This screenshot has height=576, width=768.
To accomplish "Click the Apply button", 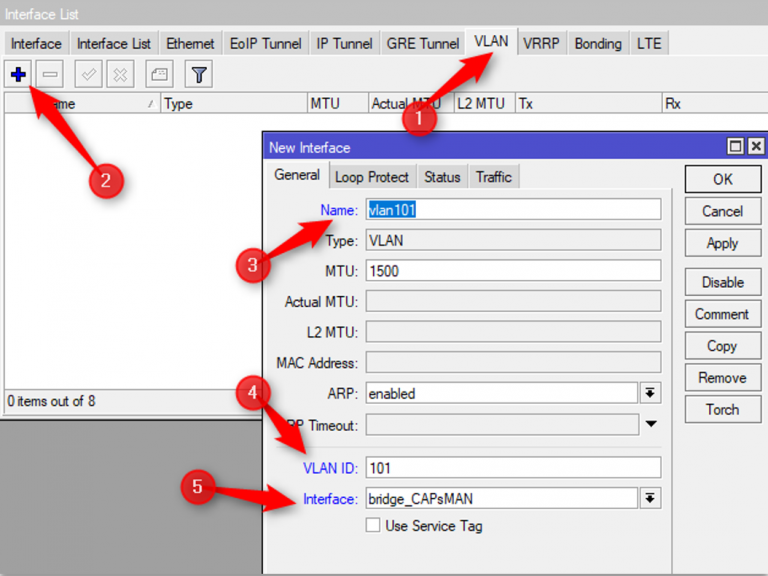I will click(722, 243).
